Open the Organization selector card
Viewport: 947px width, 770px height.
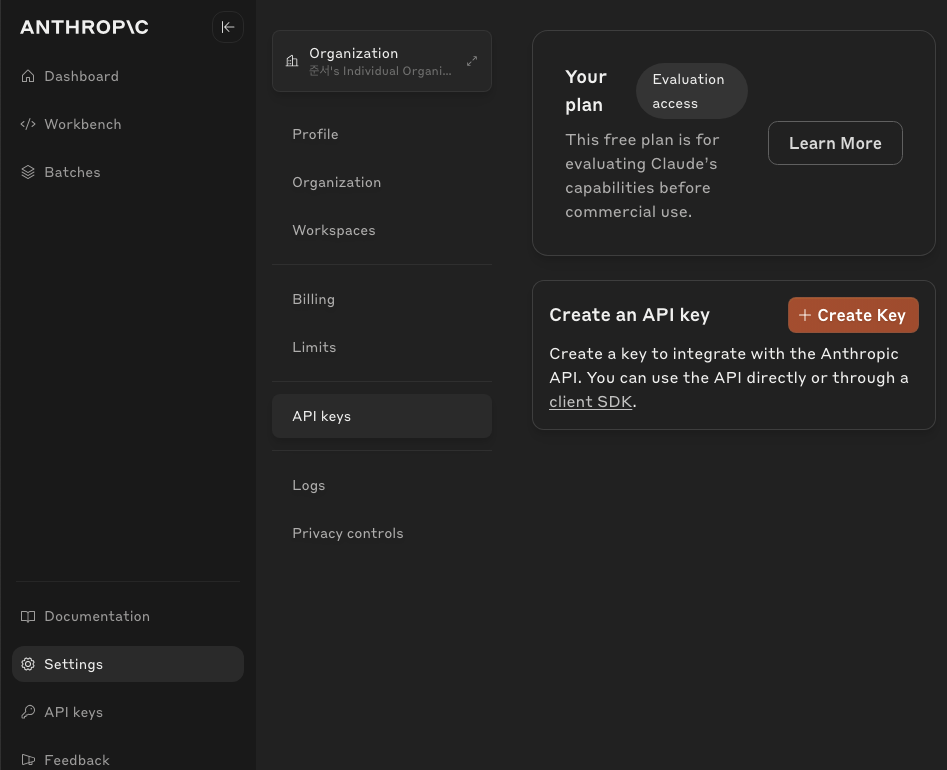click(x=382, y=61)
